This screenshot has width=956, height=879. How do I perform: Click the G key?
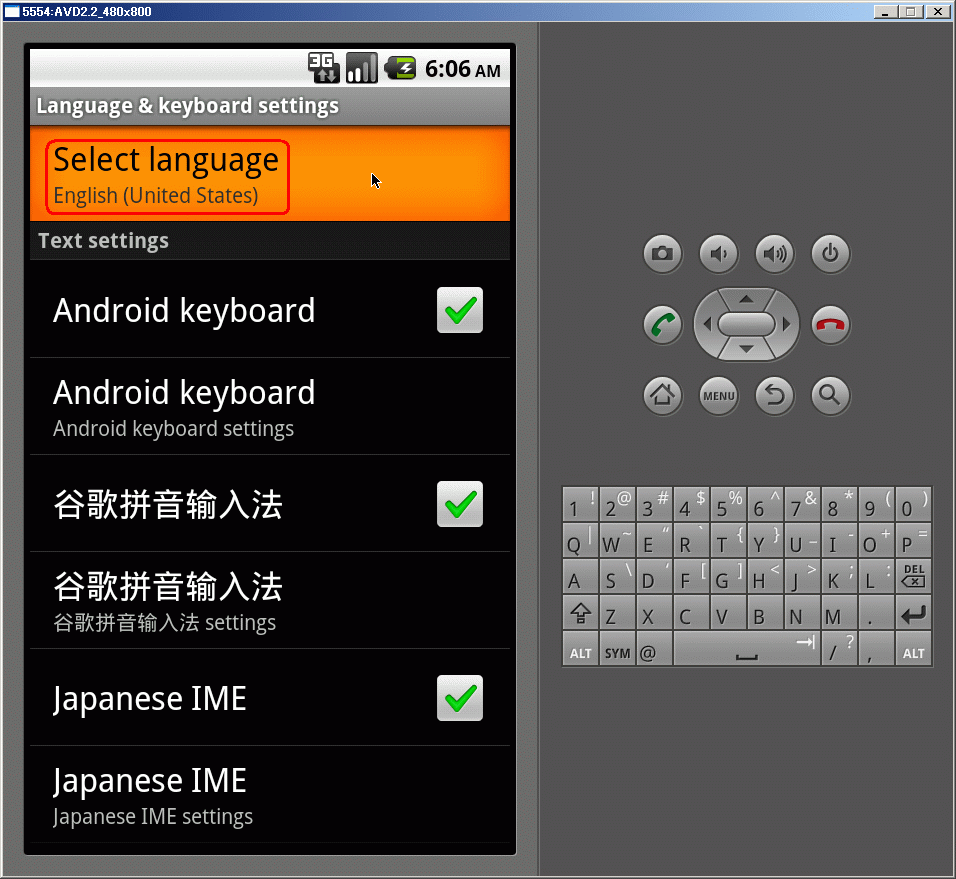pyautogui.click(x=728, y=576)
